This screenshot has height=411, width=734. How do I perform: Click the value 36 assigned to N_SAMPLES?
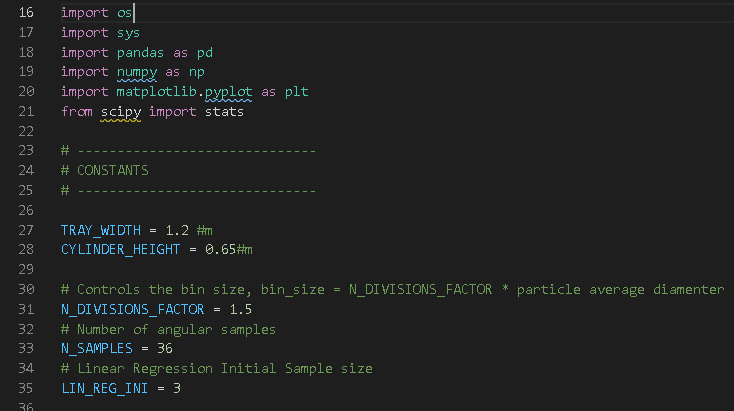point(156,348)
